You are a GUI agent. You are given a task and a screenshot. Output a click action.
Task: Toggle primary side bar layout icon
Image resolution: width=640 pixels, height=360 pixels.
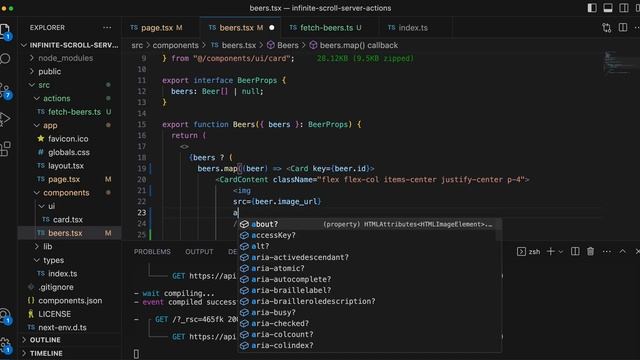point(592,8)
